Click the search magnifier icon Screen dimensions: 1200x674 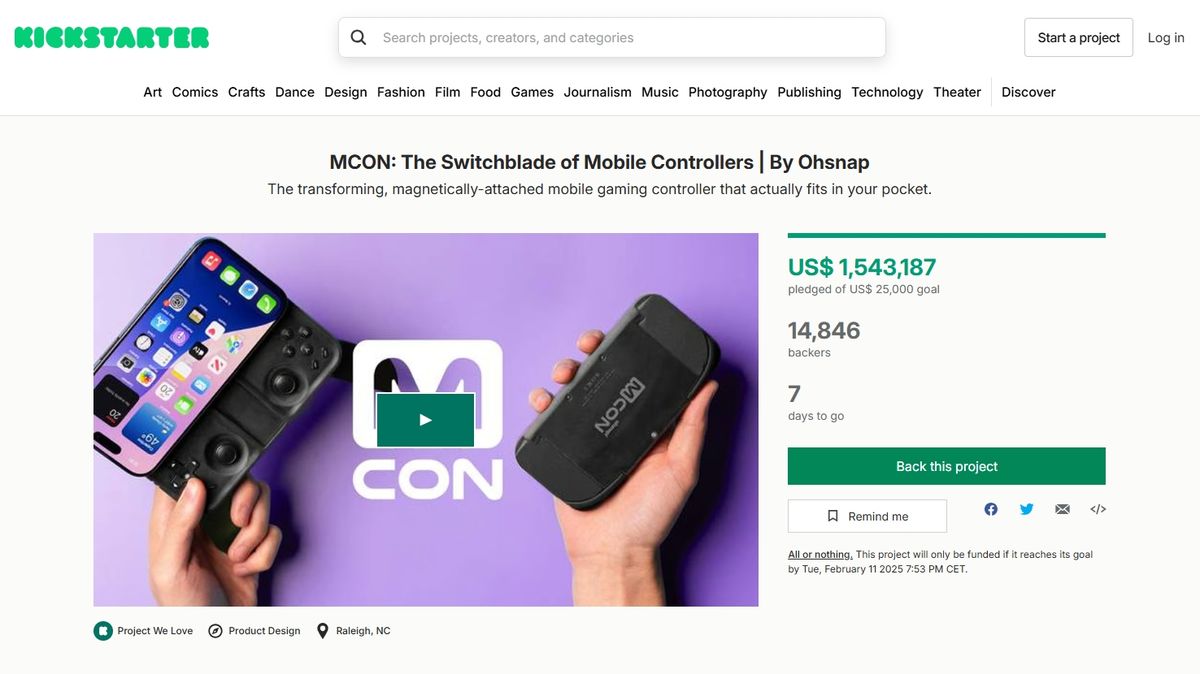[x=358, y=38]
